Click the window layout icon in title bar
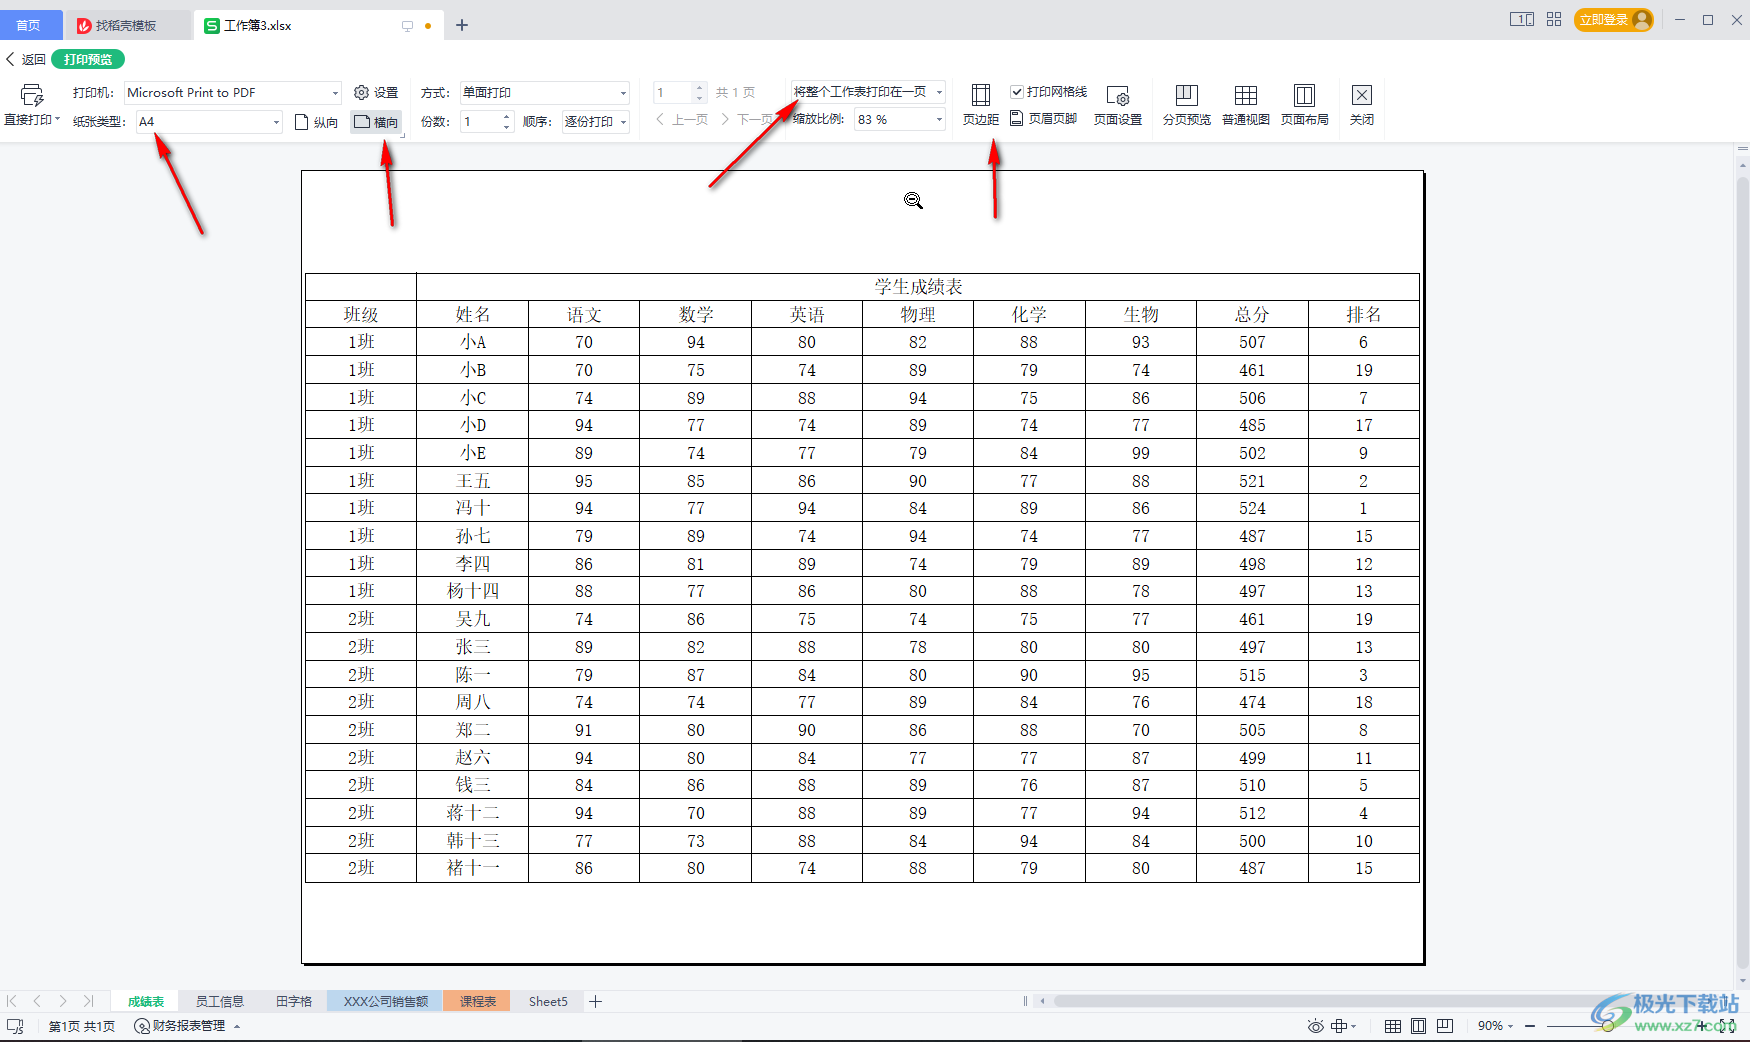1750x1042 pixels. pos(1522,19)
